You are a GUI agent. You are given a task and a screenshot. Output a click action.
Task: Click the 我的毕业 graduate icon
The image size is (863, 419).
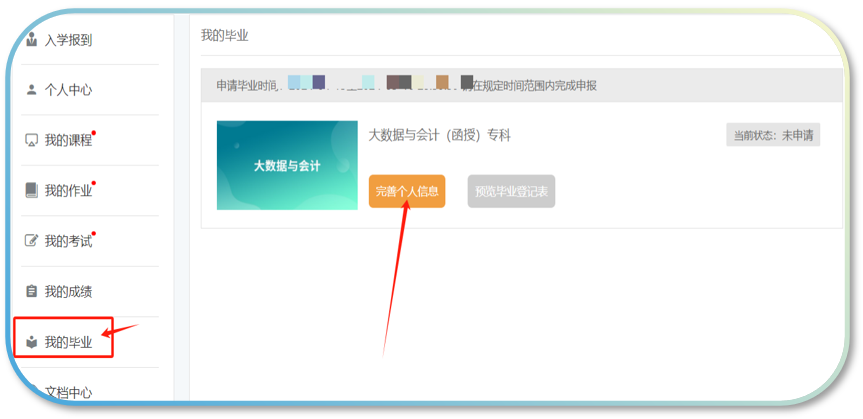tap(31, 343)
